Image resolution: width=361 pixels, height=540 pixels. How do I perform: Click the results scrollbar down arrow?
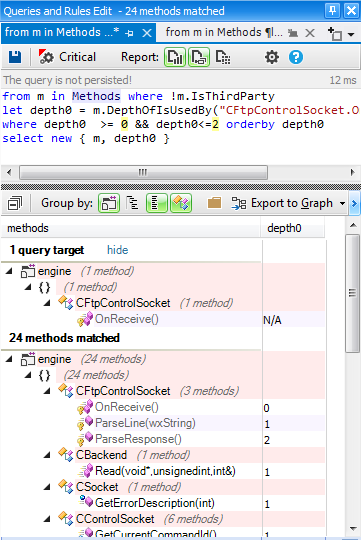[x=353, y=528]
